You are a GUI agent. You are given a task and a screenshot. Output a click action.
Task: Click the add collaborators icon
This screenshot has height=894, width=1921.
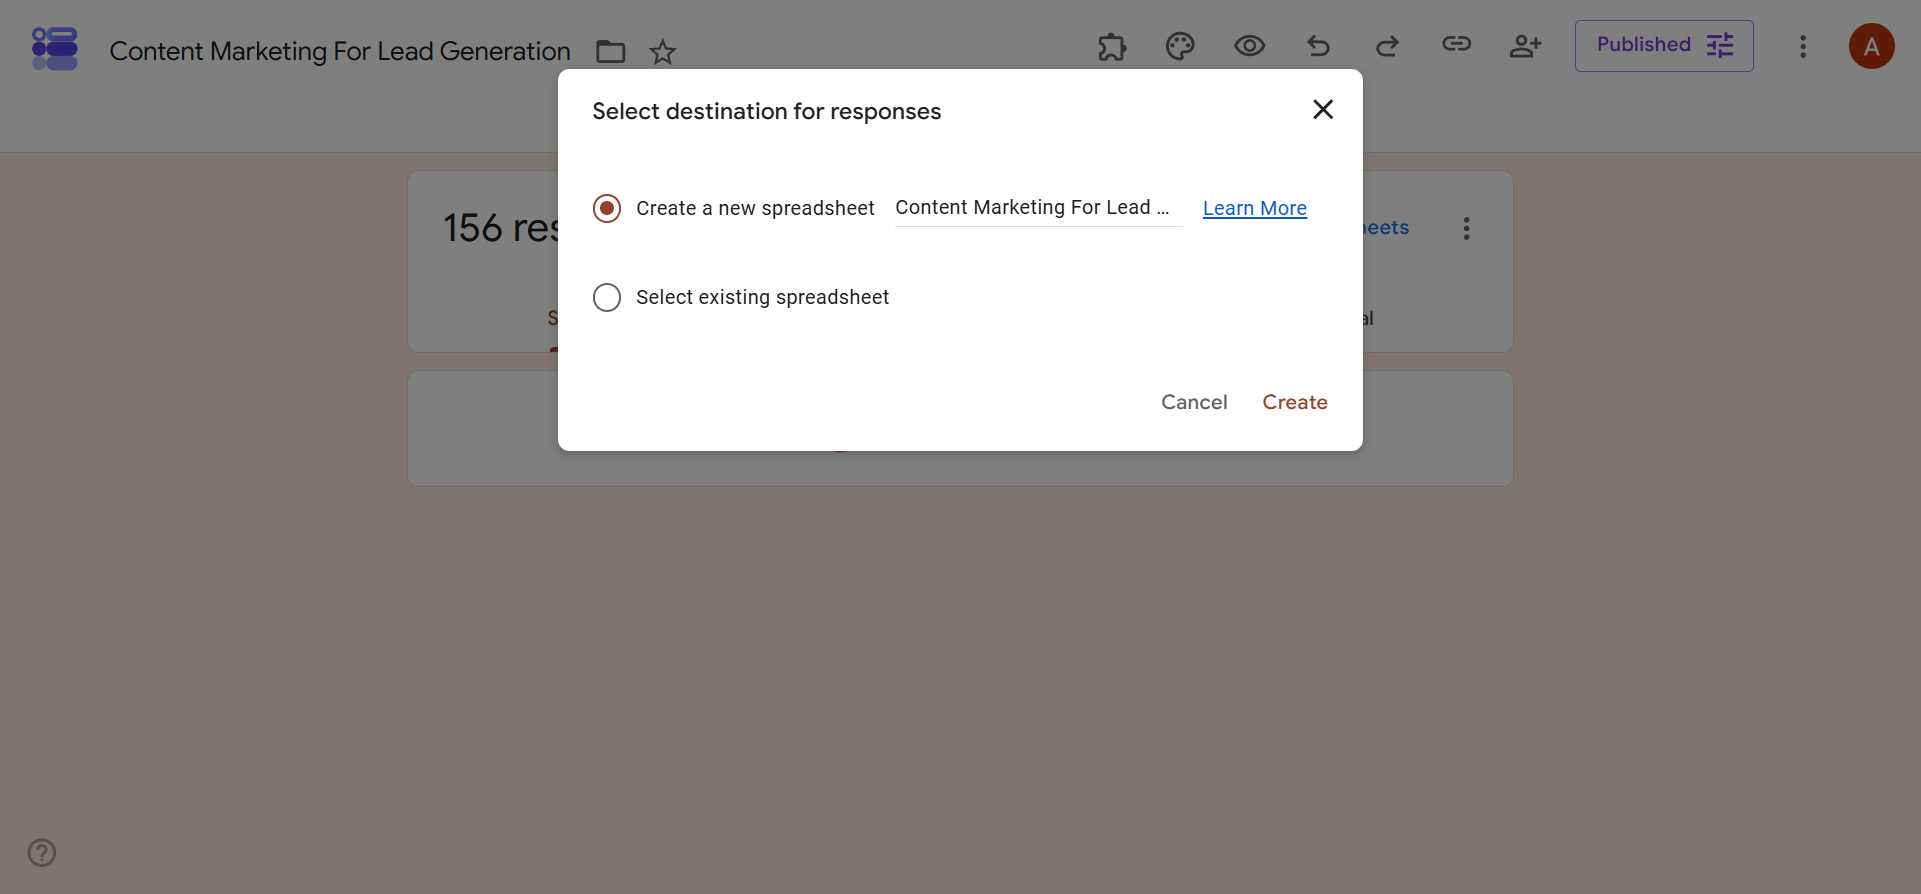tap(1525, 46)
